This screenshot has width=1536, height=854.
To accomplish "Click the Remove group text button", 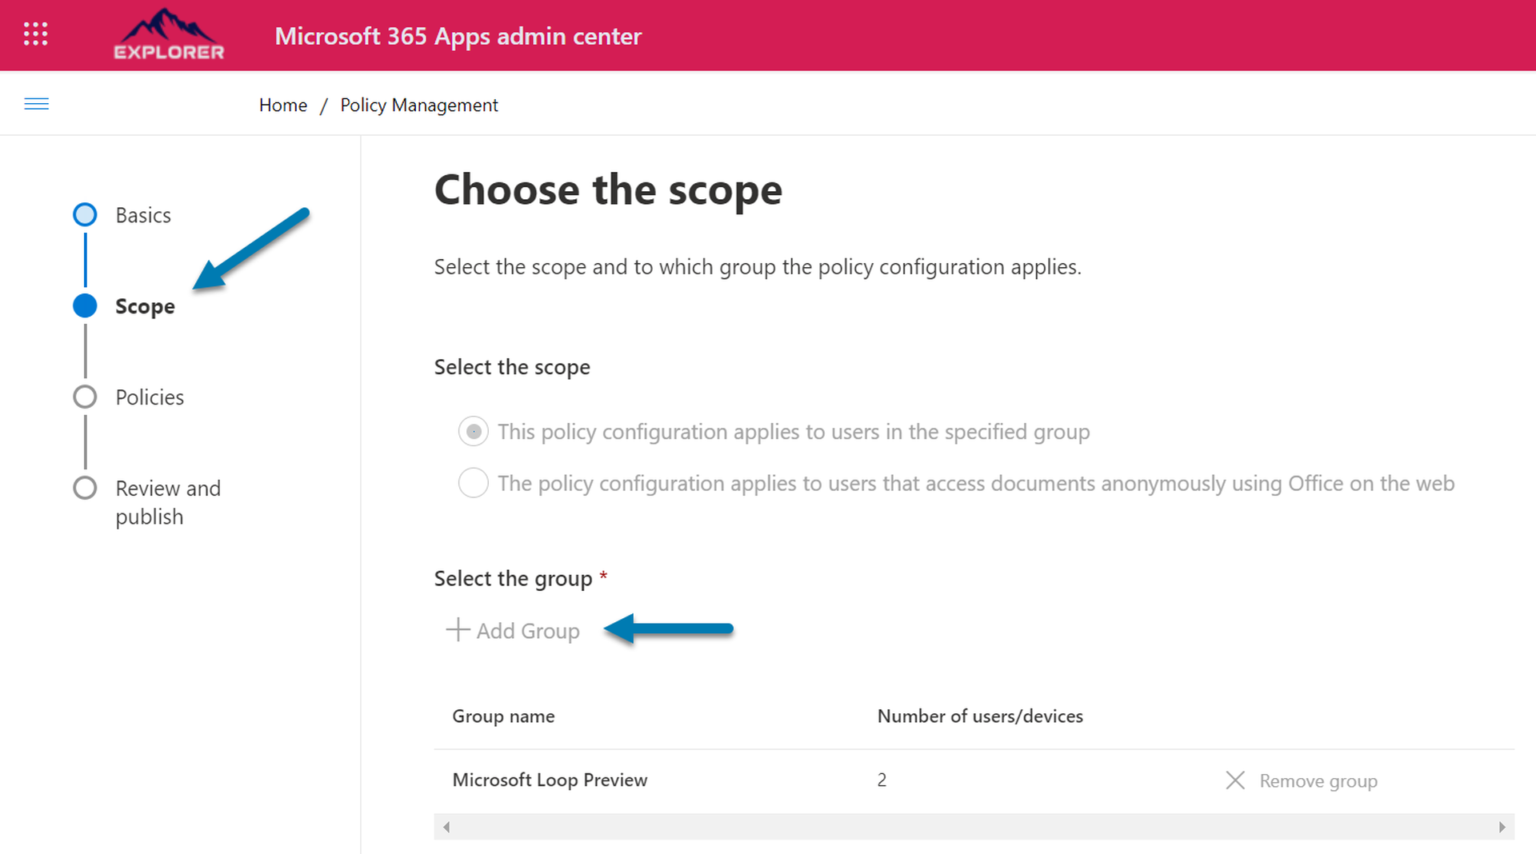I will pyautogui.click(x=1318, y=781).
